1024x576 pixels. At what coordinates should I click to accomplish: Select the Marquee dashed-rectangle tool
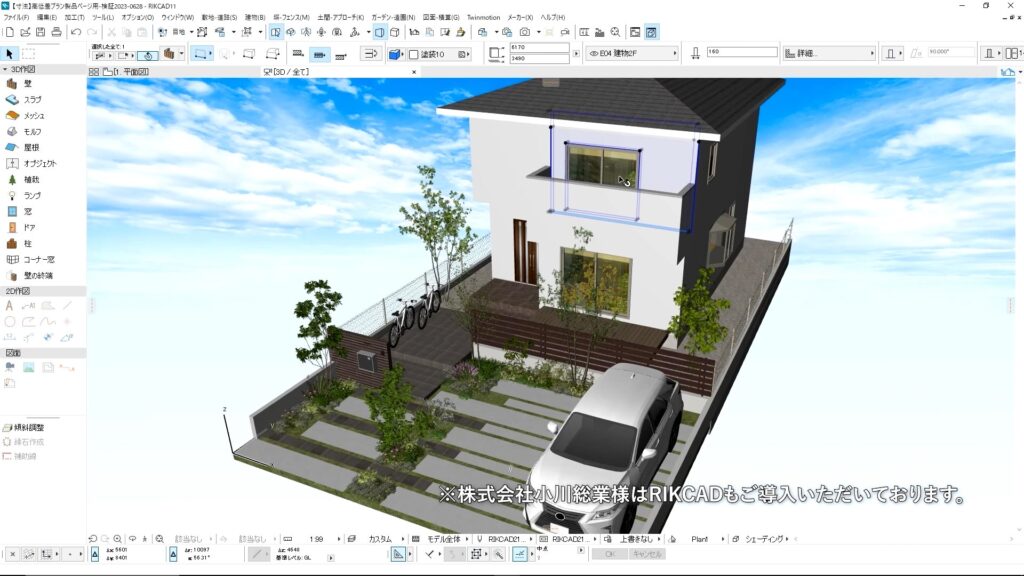coord(28,54)
